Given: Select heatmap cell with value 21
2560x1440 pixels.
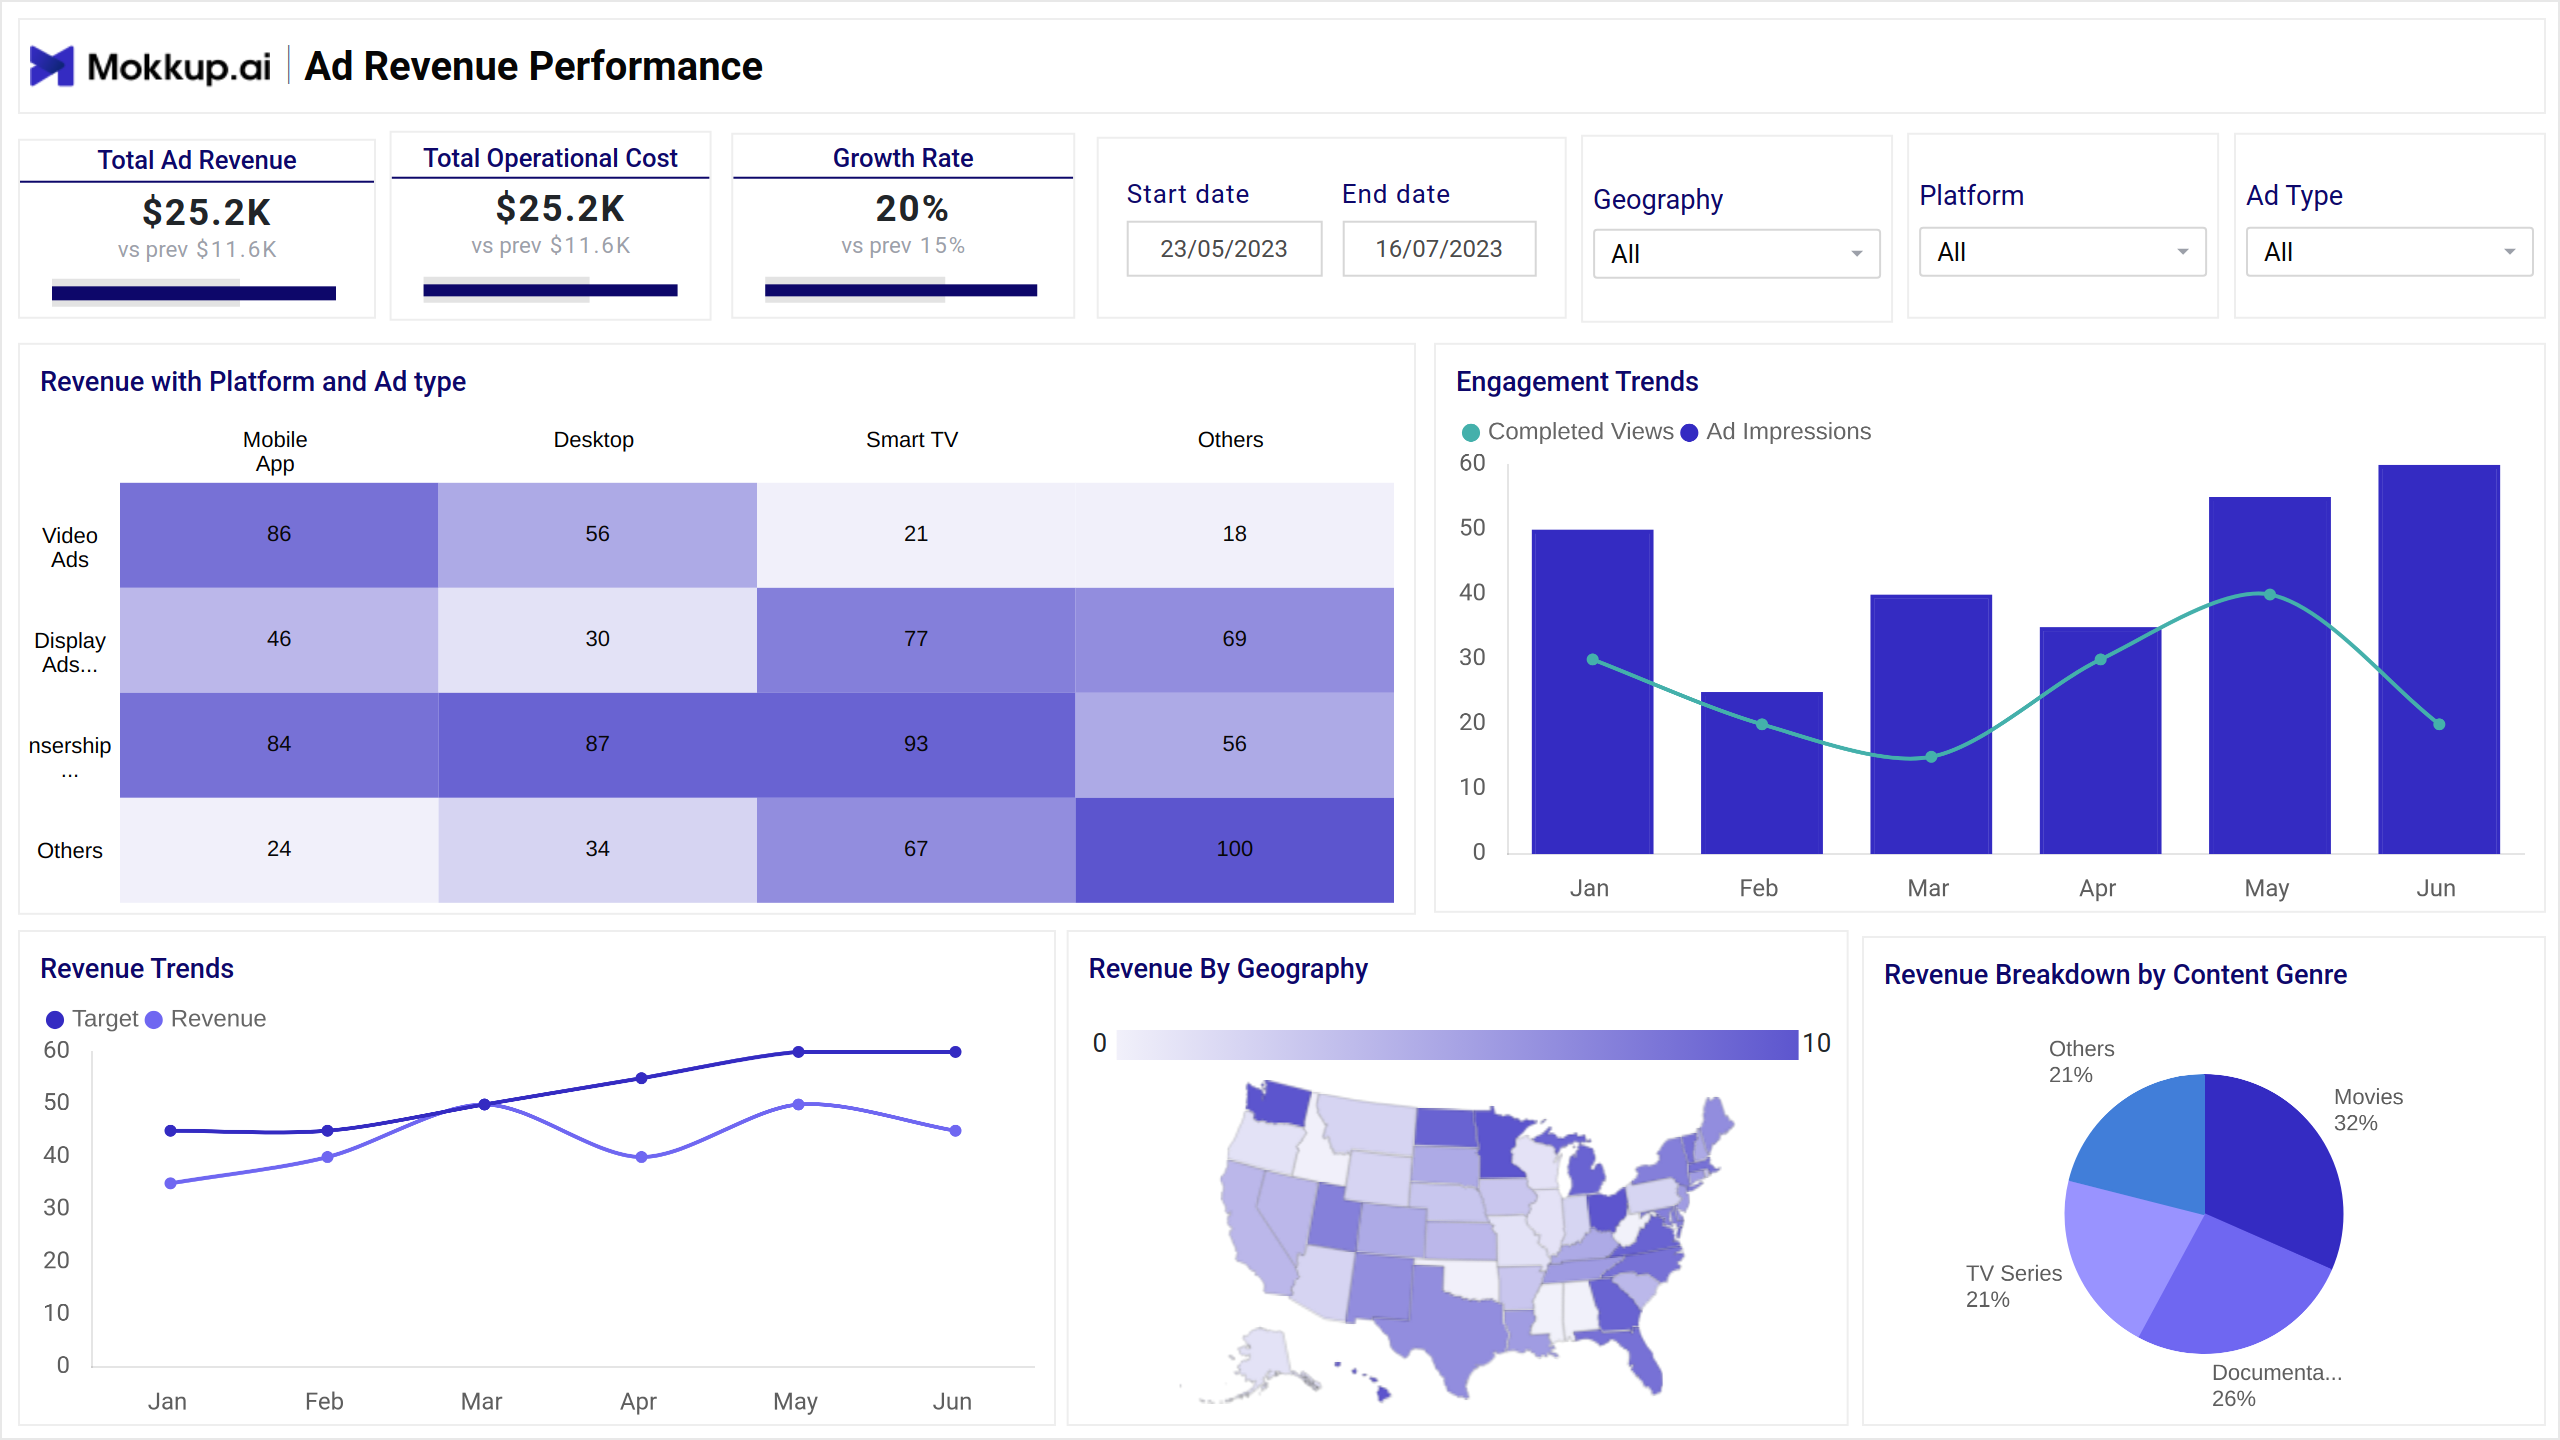Looking at the screenshot, I should (x=916, y=535).
